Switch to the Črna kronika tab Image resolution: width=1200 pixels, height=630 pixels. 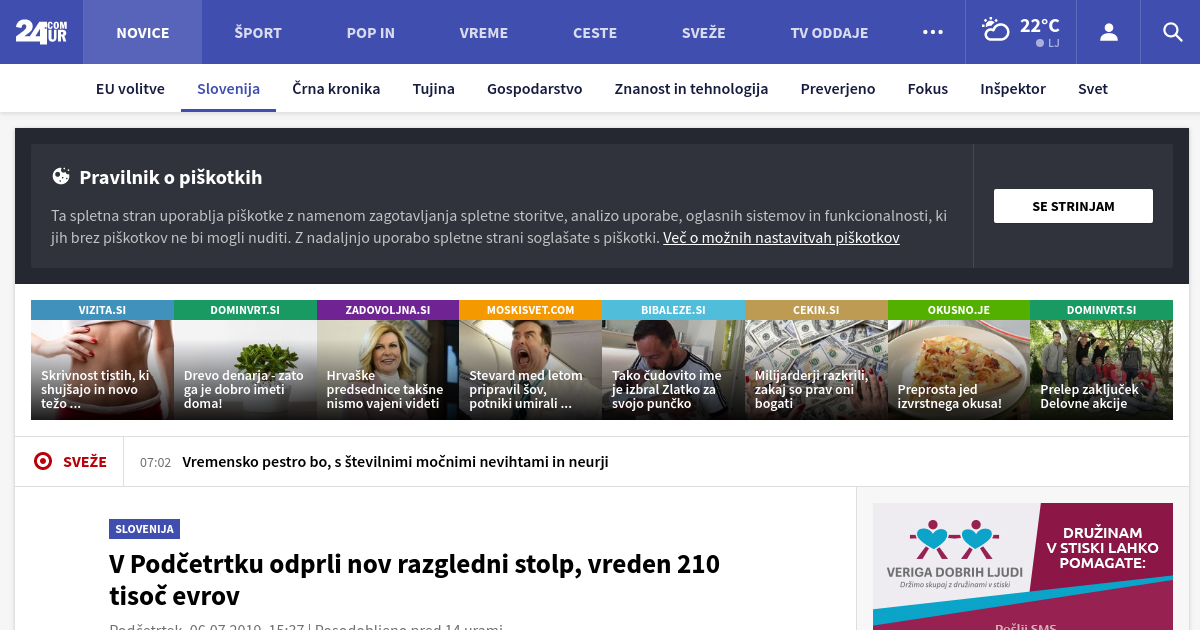click(336, 89)
